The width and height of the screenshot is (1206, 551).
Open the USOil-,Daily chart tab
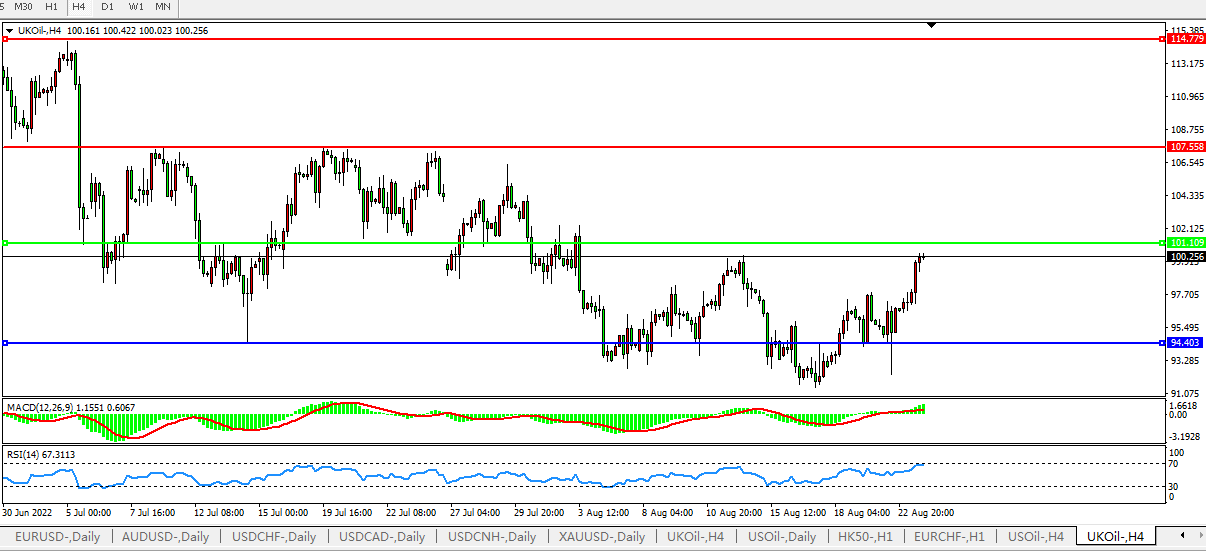[x=781, y=537]
